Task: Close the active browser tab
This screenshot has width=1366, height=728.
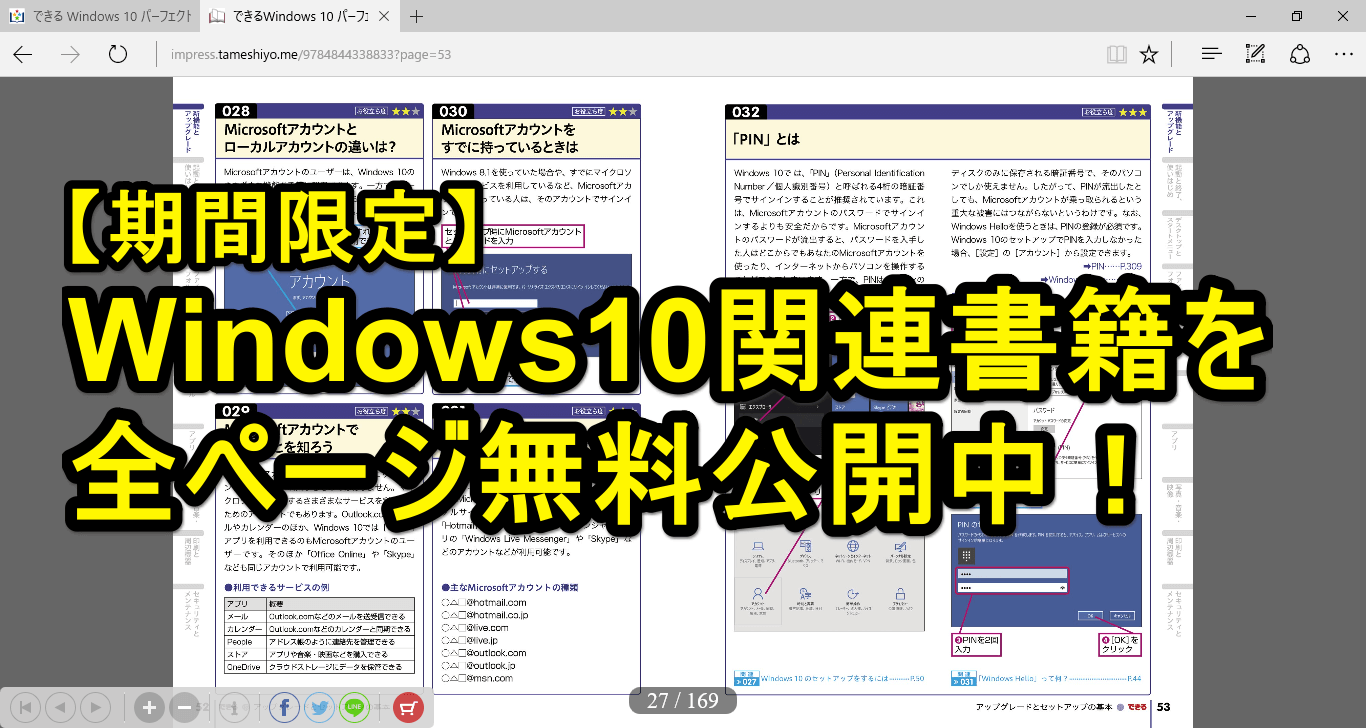Action: [385, 17]
